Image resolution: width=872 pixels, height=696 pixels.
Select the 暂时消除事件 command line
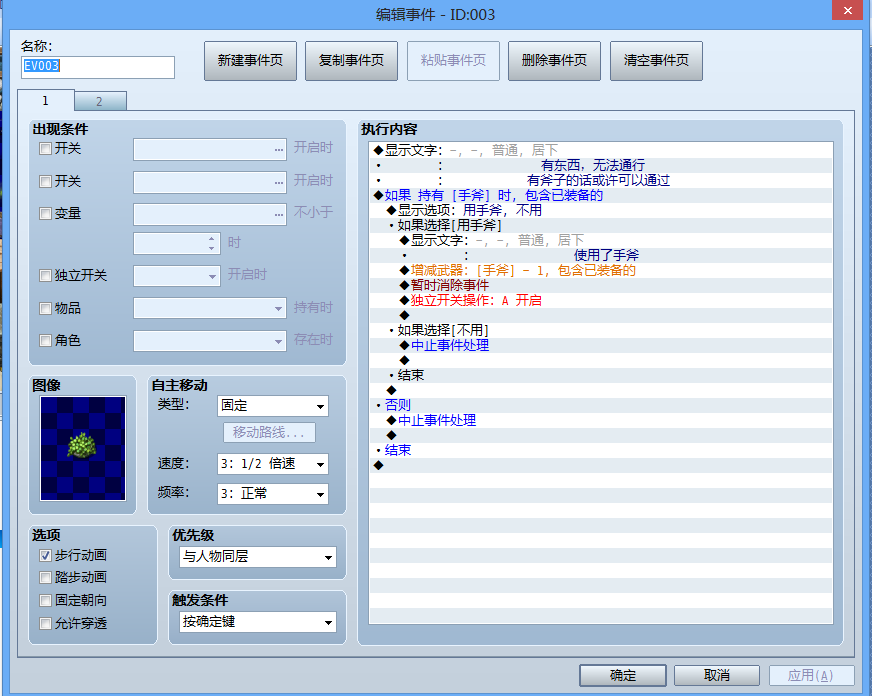pos(449,285)
